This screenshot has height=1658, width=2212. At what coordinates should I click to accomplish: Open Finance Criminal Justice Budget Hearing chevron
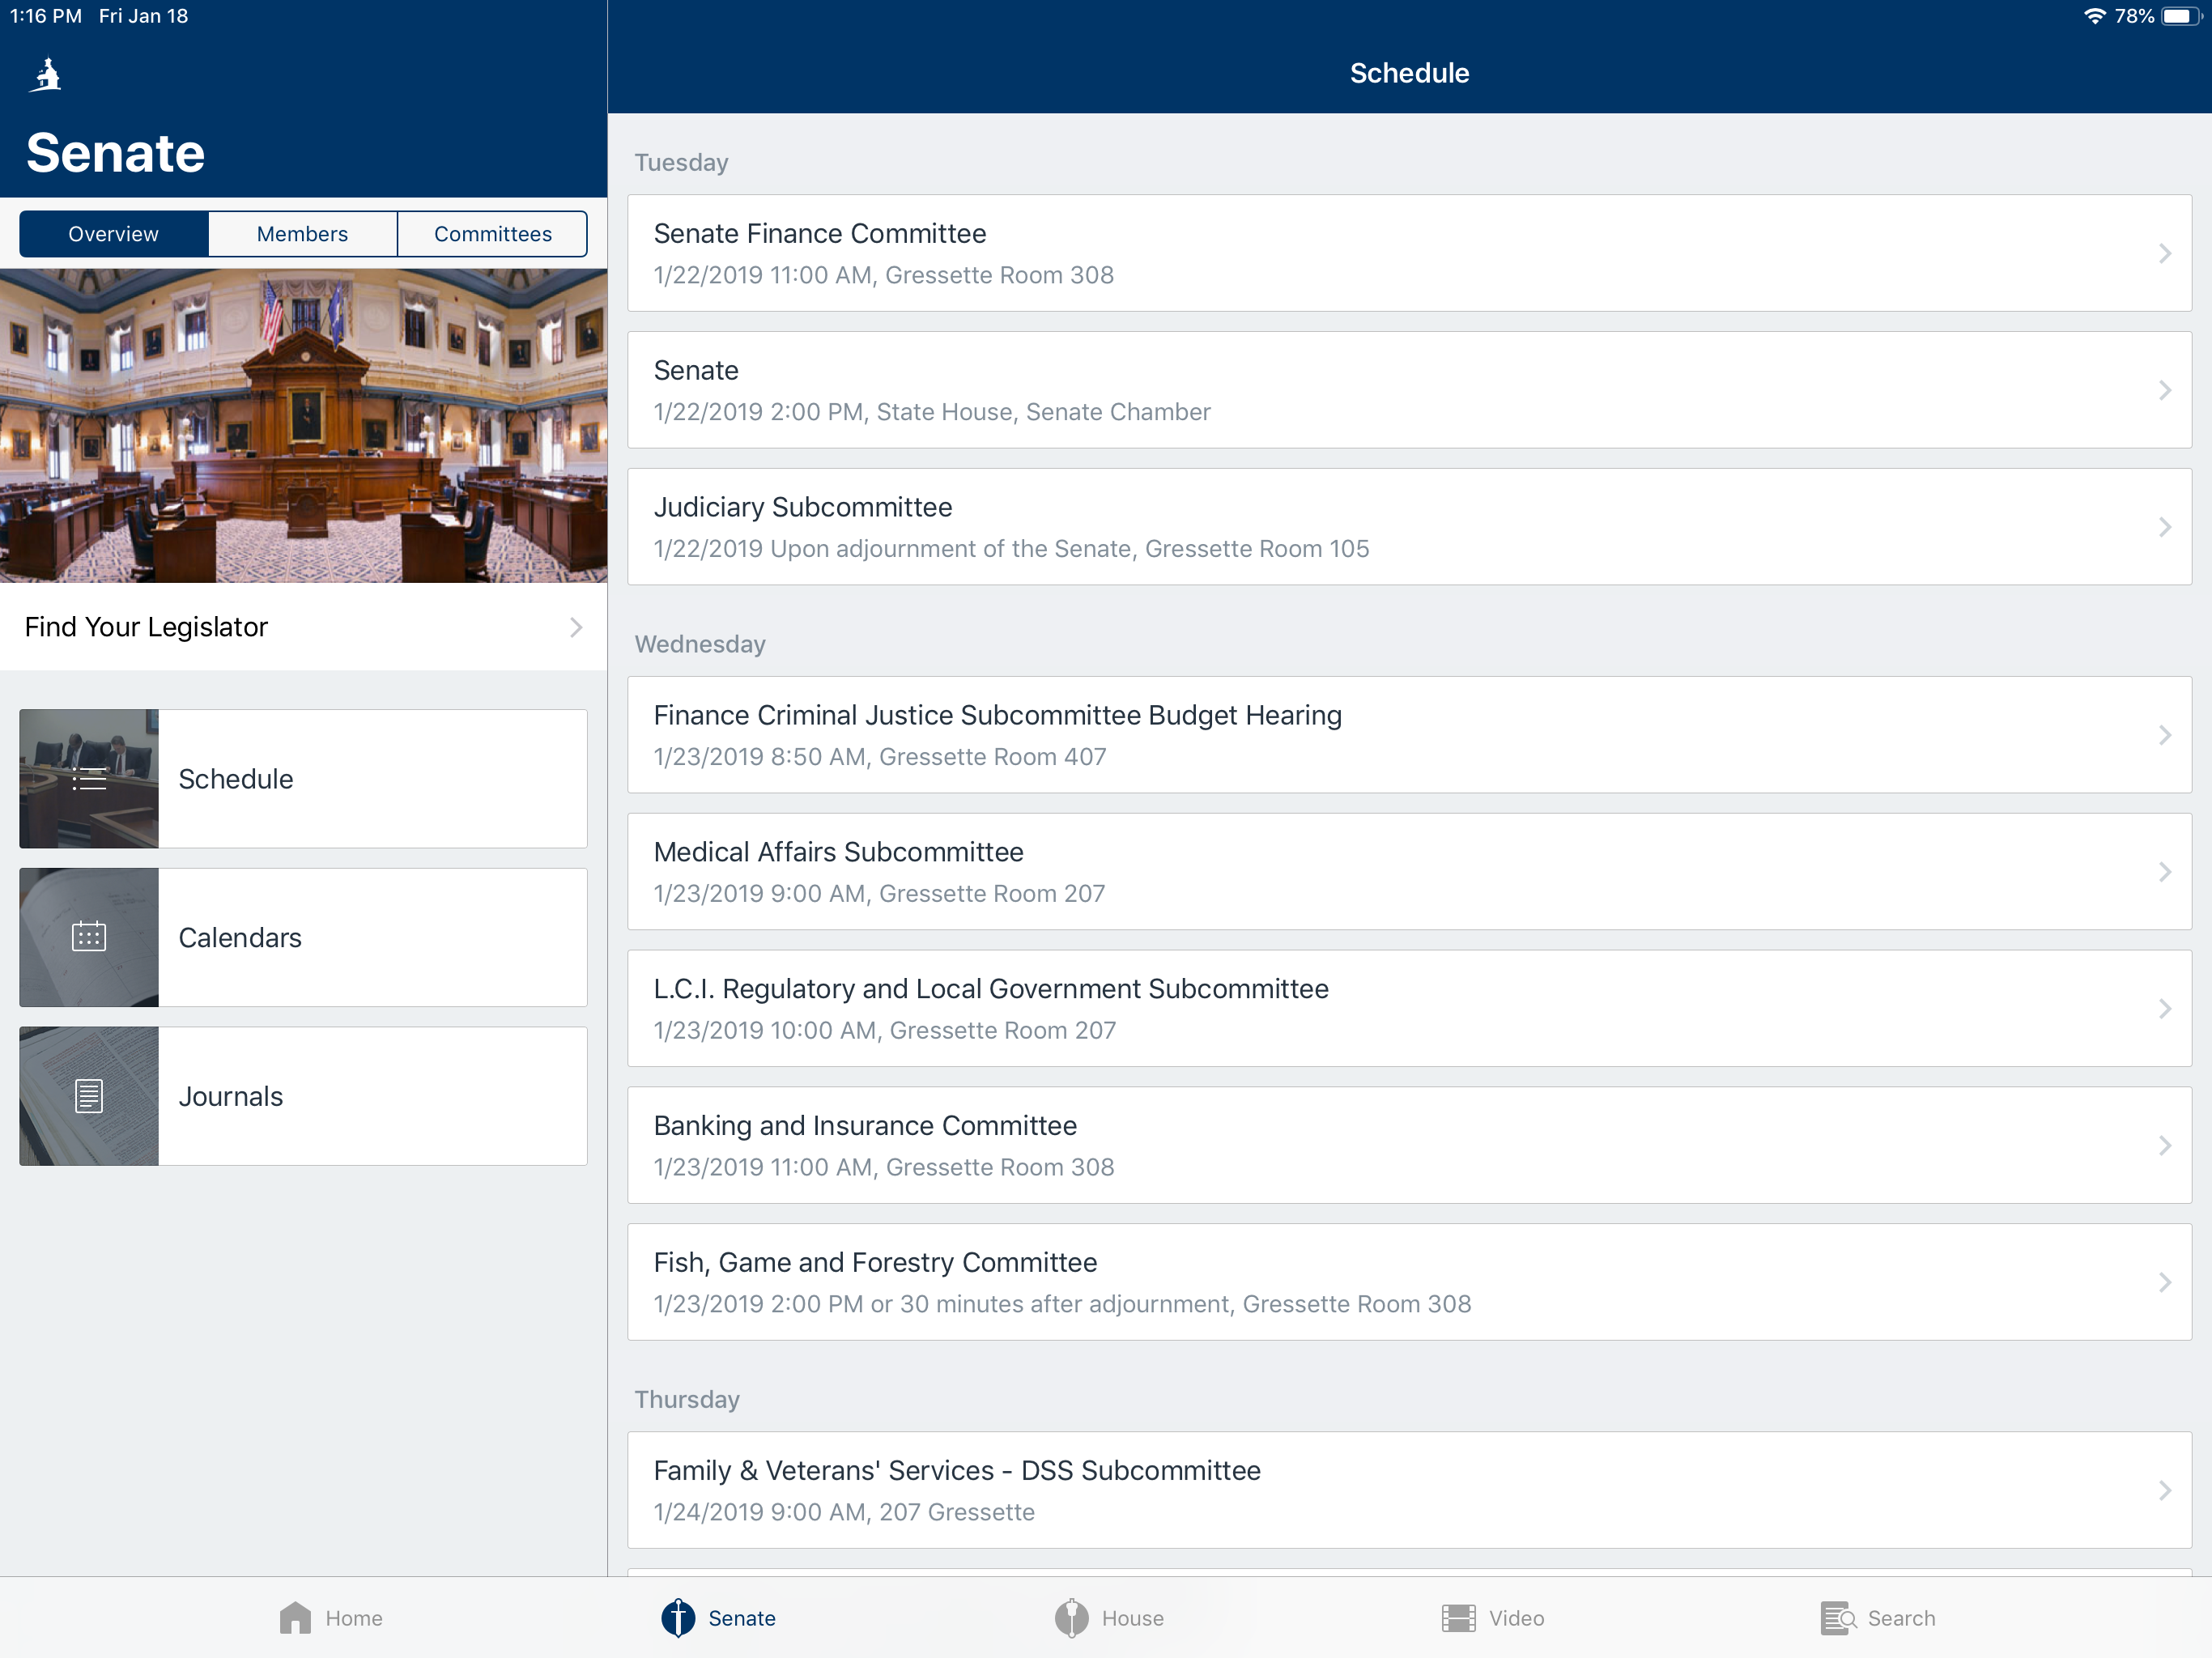click(2165, 735)
